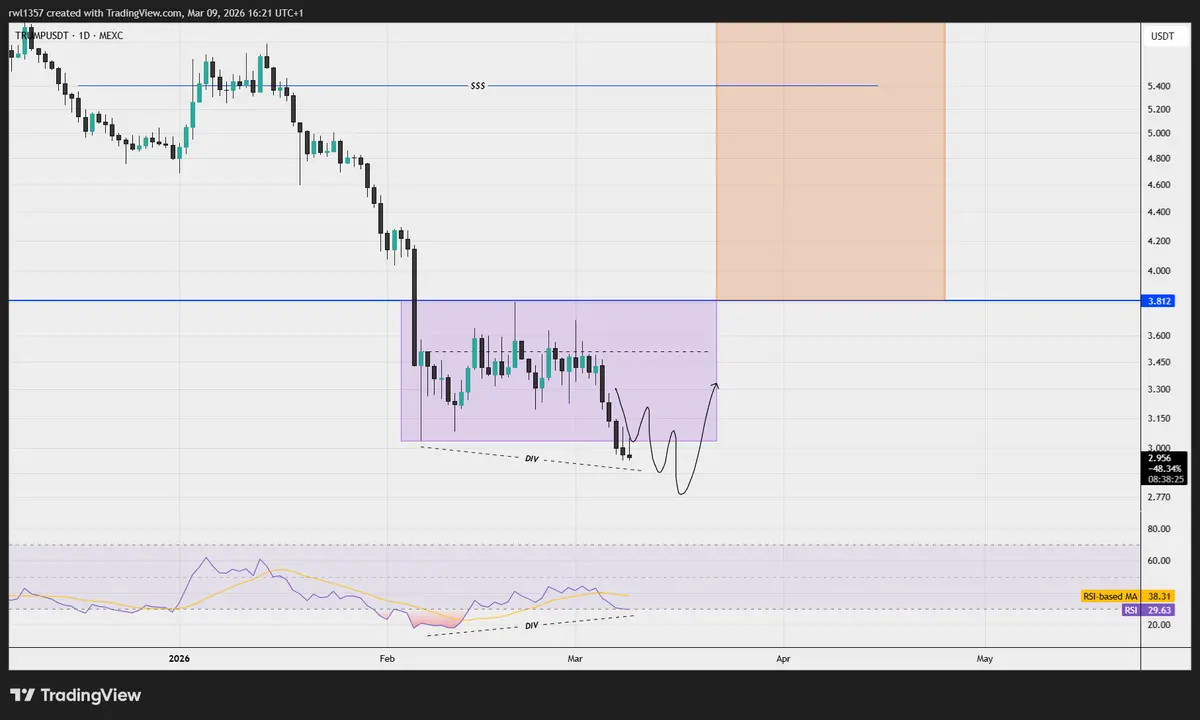Image resolution: width=1200 pixels, height=720 pixels.
Task: Select the RSI-based MA indicator label
Action: 1109,596
